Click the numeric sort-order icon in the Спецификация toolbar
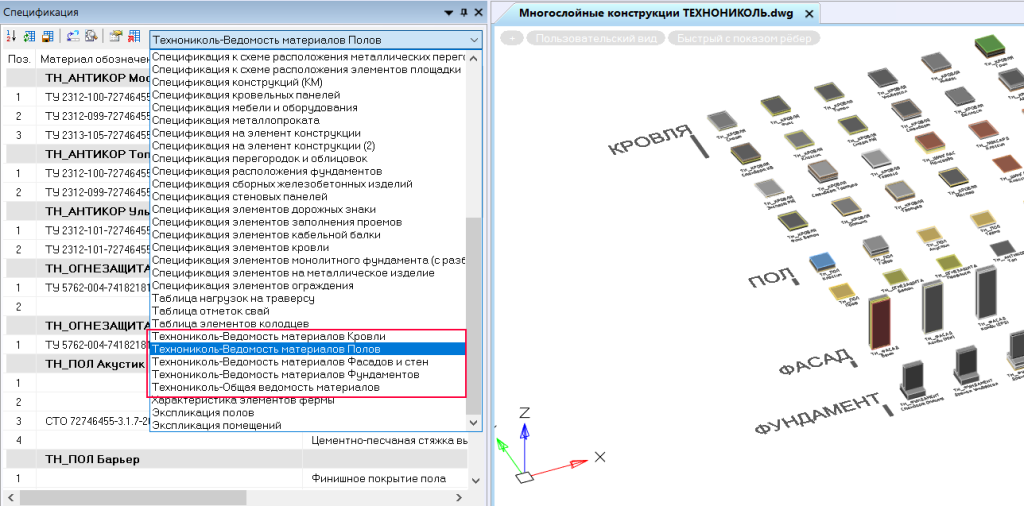1024x506 pixels. (11, 37)
